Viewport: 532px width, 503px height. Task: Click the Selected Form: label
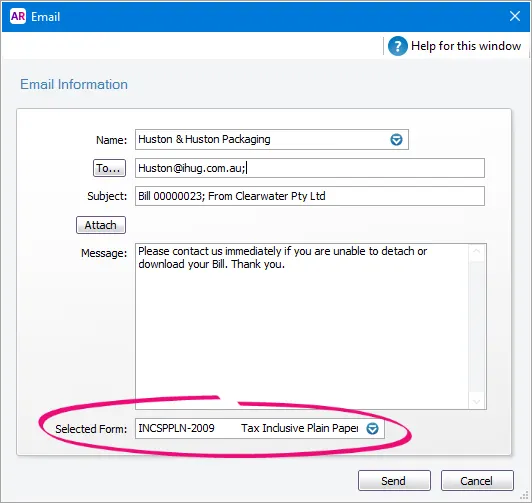pyautogui.click(x=91, y=429)
